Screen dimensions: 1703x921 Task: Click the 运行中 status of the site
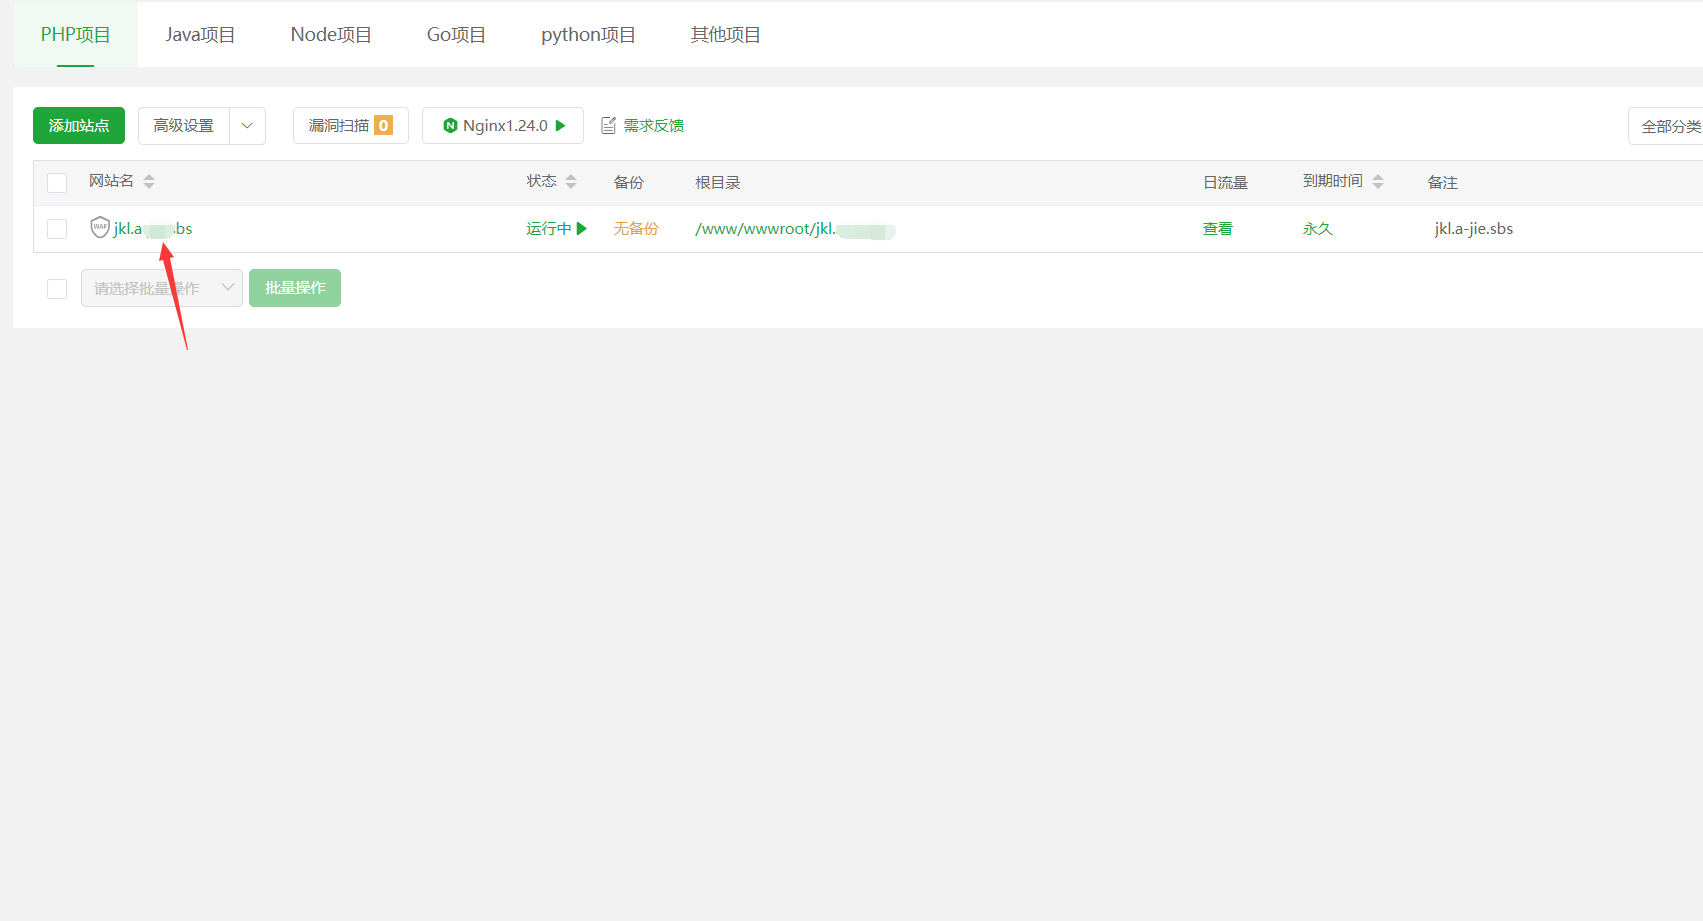pyautogui.click(x=549, y=229)
